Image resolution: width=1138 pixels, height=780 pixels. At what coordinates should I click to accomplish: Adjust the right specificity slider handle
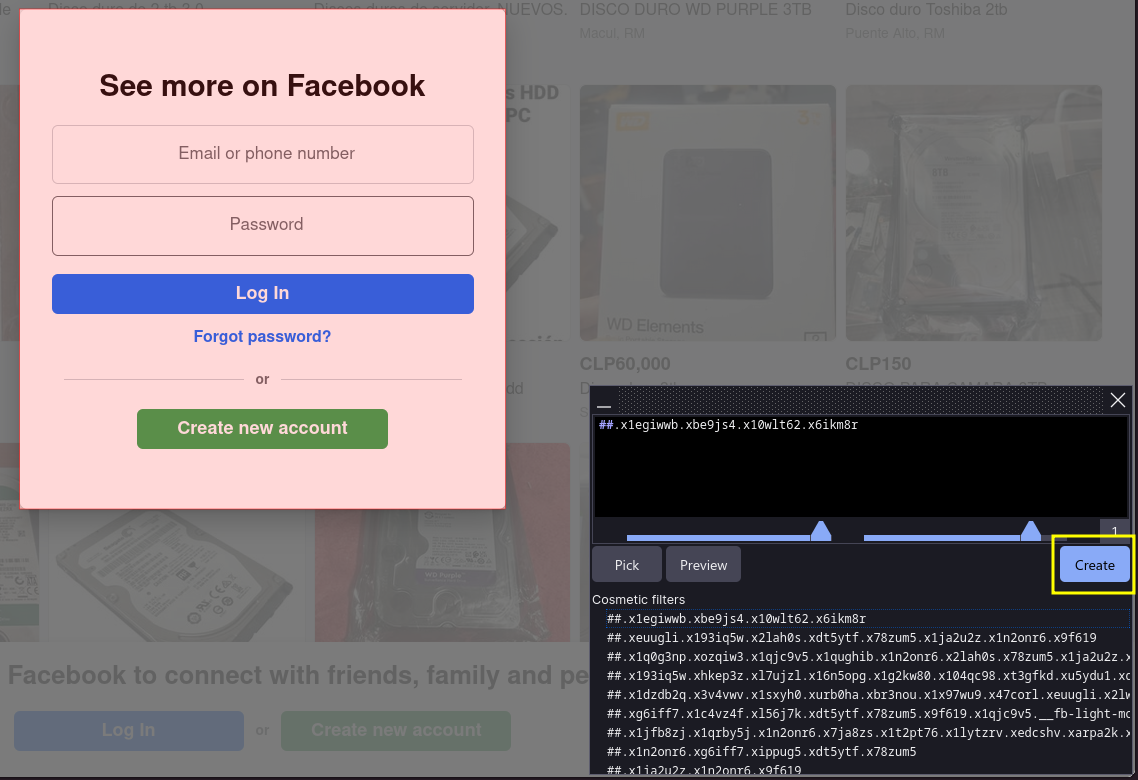pos(1031,531)
